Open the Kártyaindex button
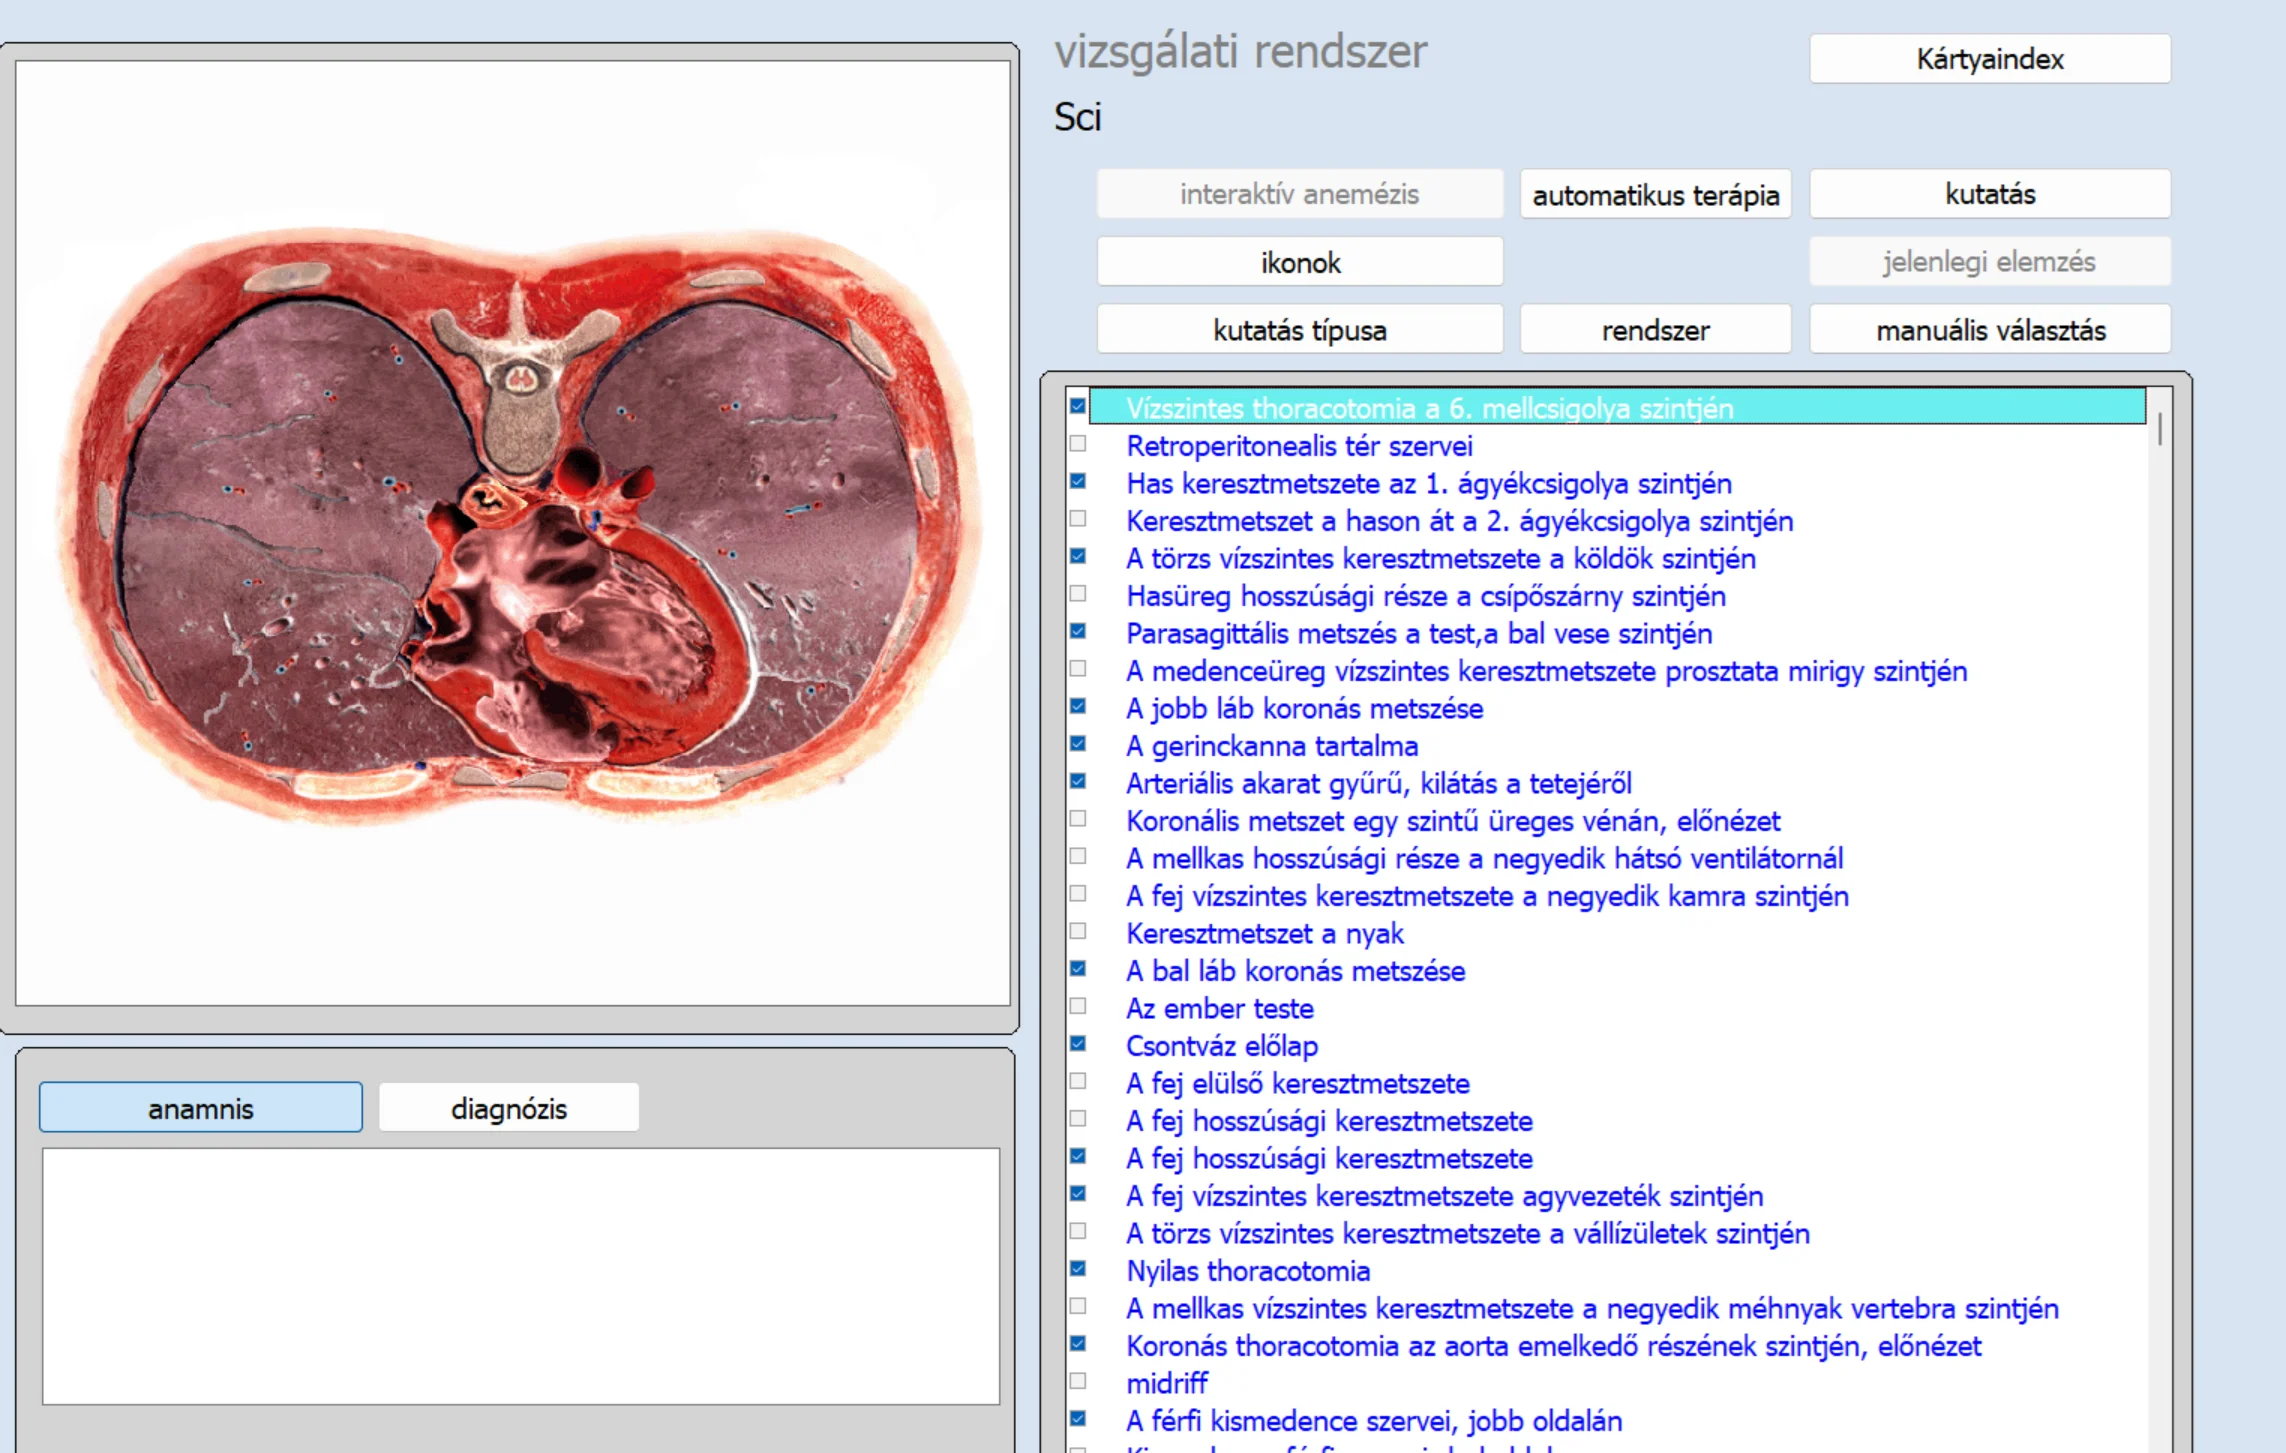This screenshot has height=1453, width=2286. [1989, 59]
